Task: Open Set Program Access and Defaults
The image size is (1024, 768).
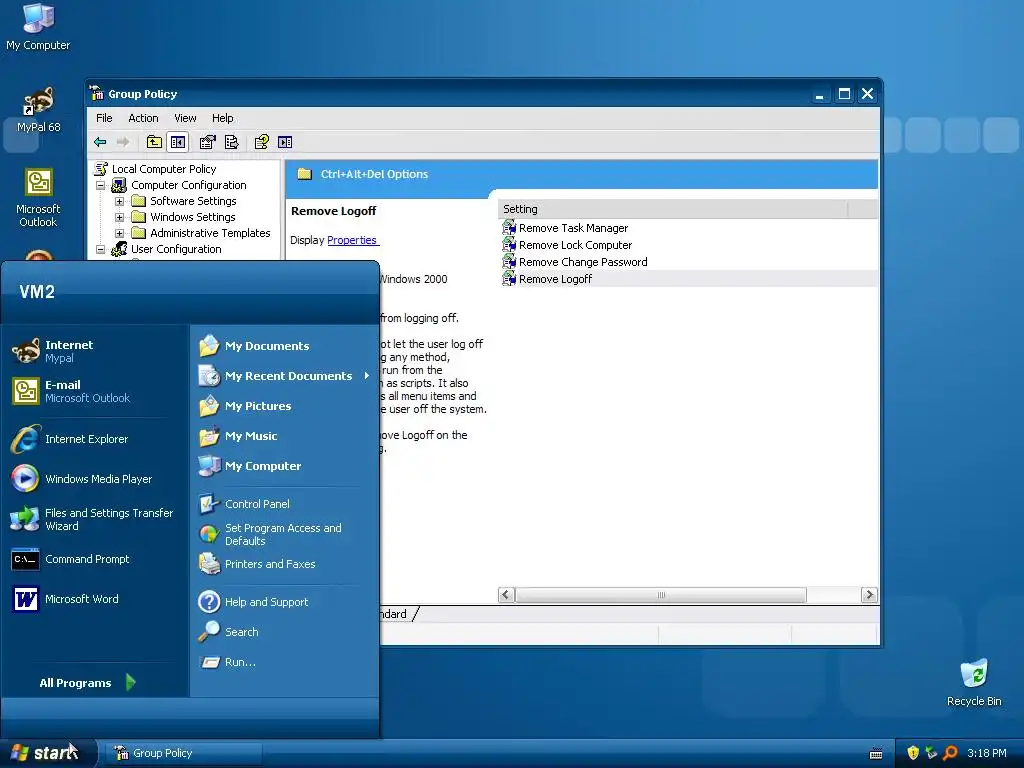Action: [x=270, y=534]
